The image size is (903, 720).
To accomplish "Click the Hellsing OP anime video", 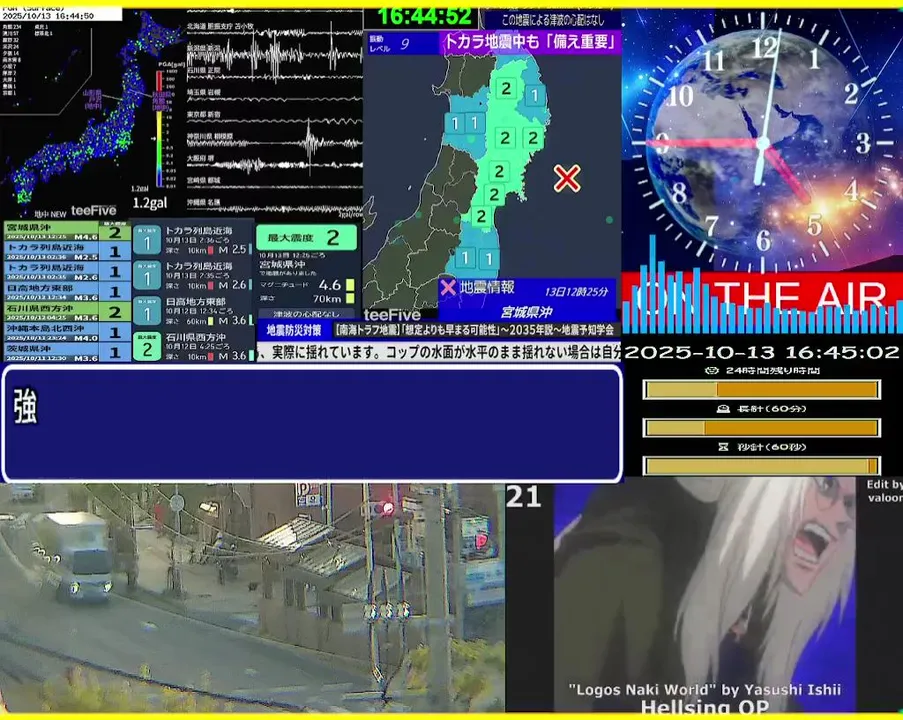I will [x=704, y=596].
